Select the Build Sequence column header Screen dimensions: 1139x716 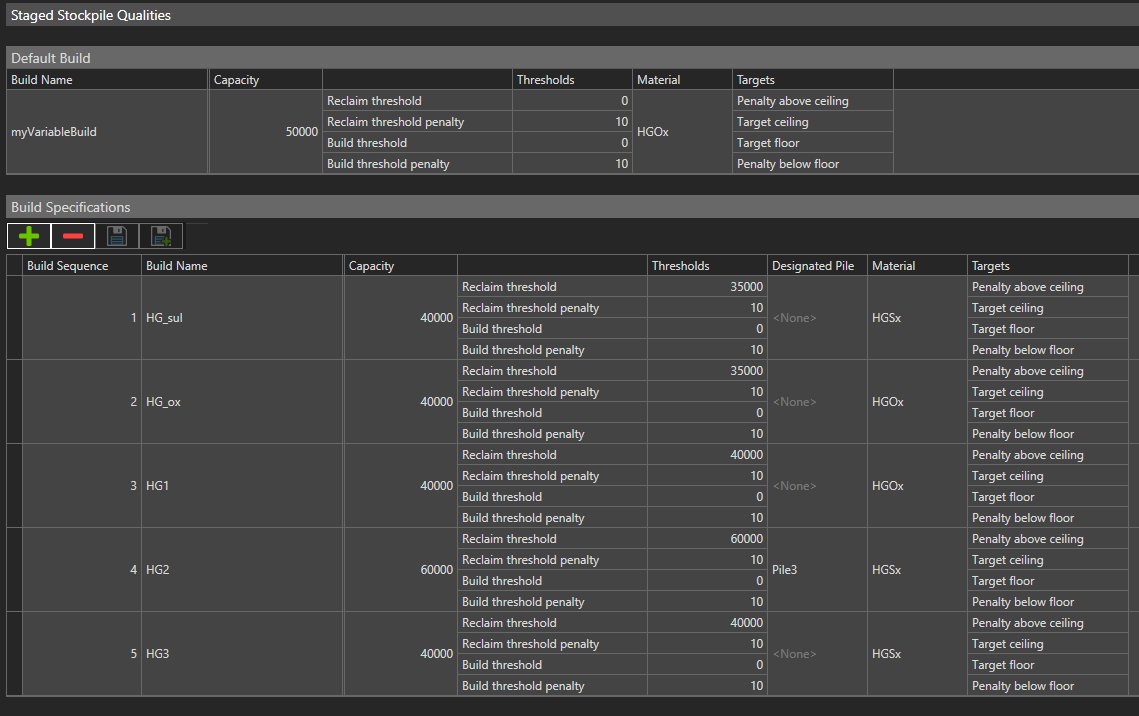(x=80, y=266)
